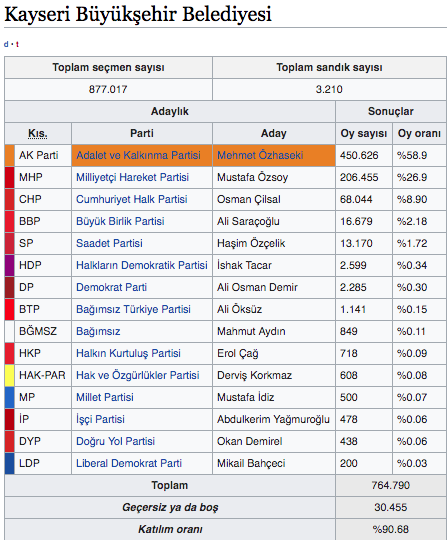
Task: Click candidate name Osman Çilsal
Action: pyautogui.click(x=249, y=199)
